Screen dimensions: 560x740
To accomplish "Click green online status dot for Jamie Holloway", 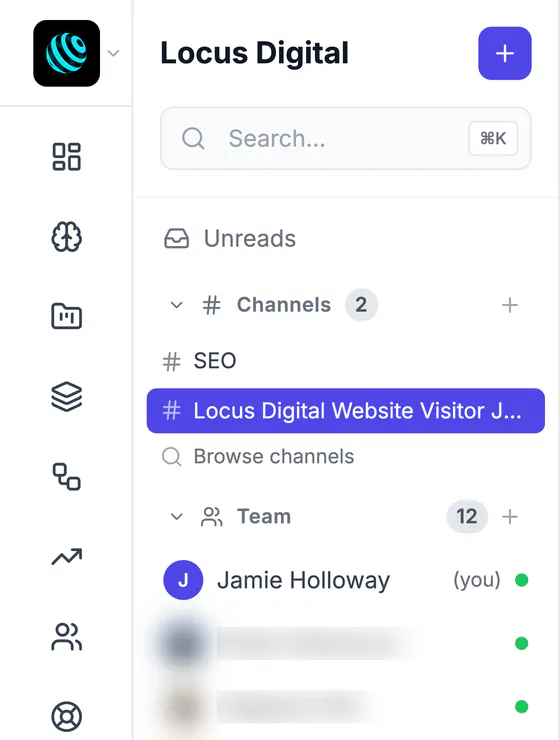I will click(x=521, y=580).
